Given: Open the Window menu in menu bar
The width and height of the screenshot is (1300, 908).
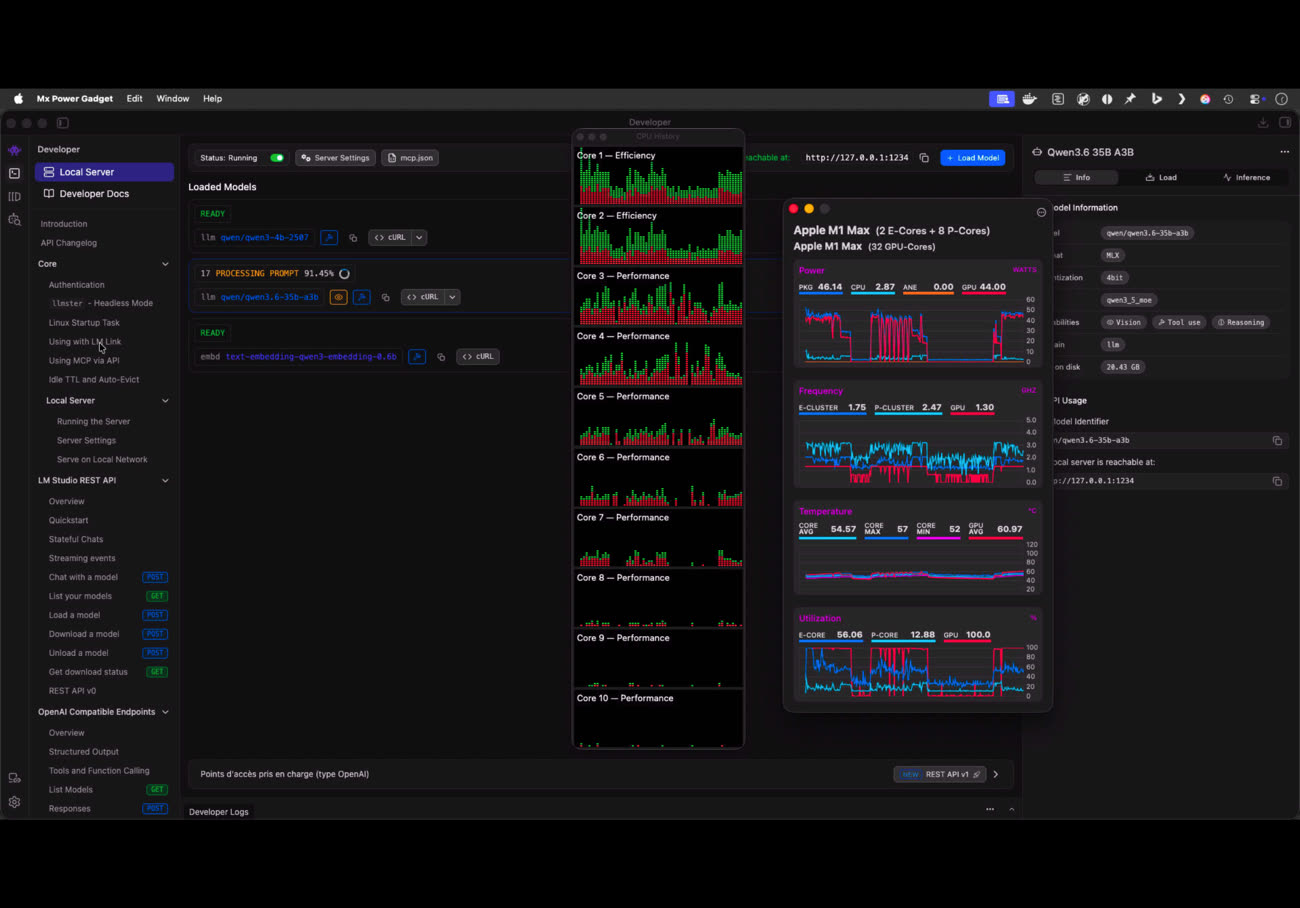Looking at the screenshot, I should tap(173, 99).
